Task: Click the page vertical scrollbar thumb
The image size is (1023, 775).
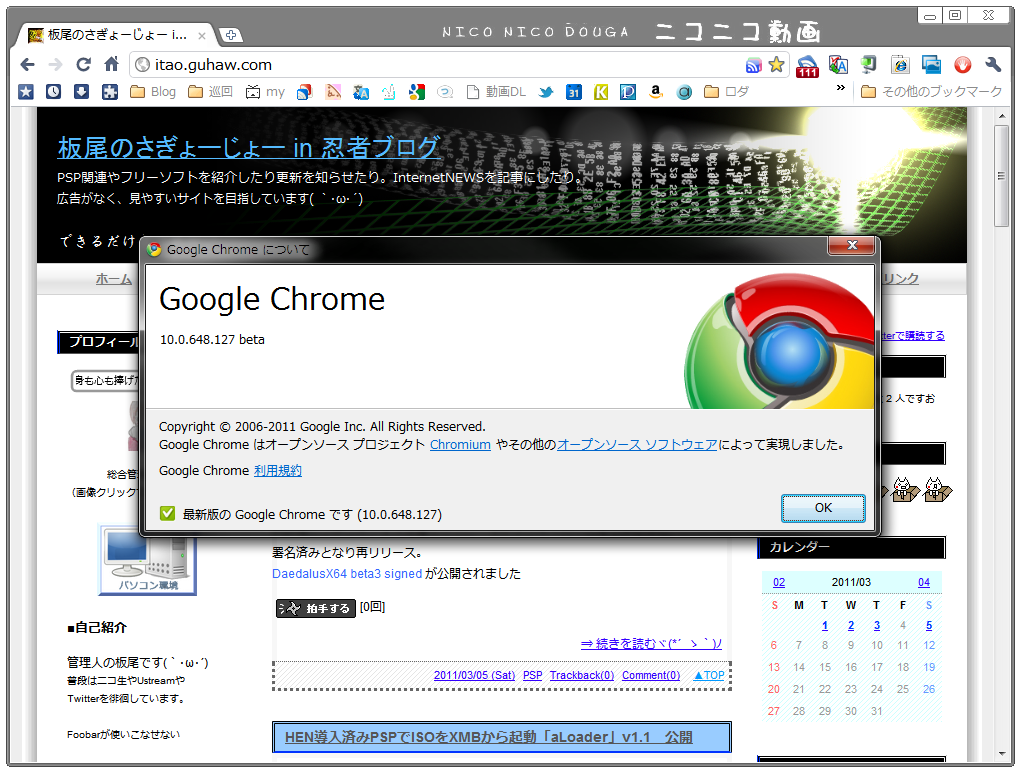Action: point(1001,176)
